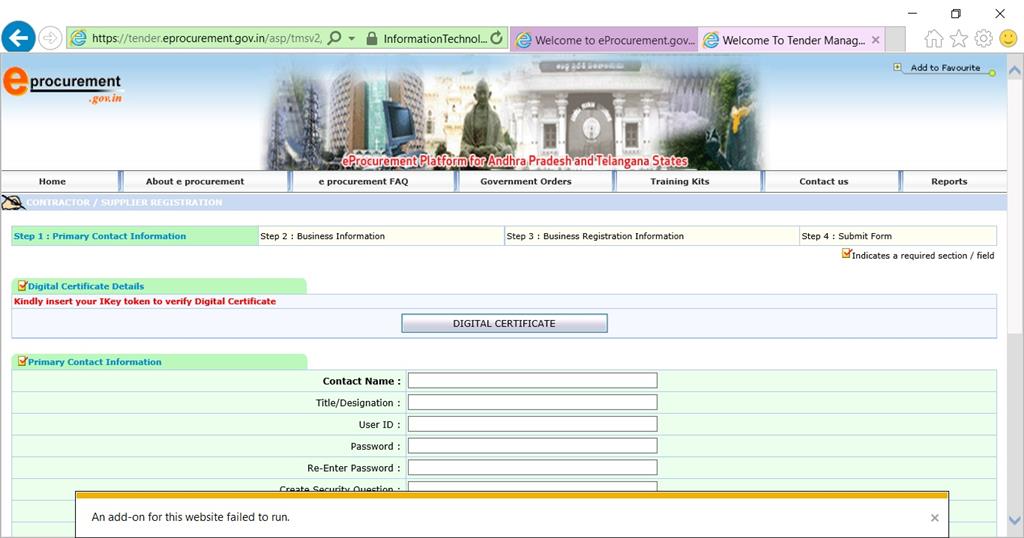Click the InformationTechnol... certificate label
Viewport: 1024px width, 538px height.
pos(435,39)
